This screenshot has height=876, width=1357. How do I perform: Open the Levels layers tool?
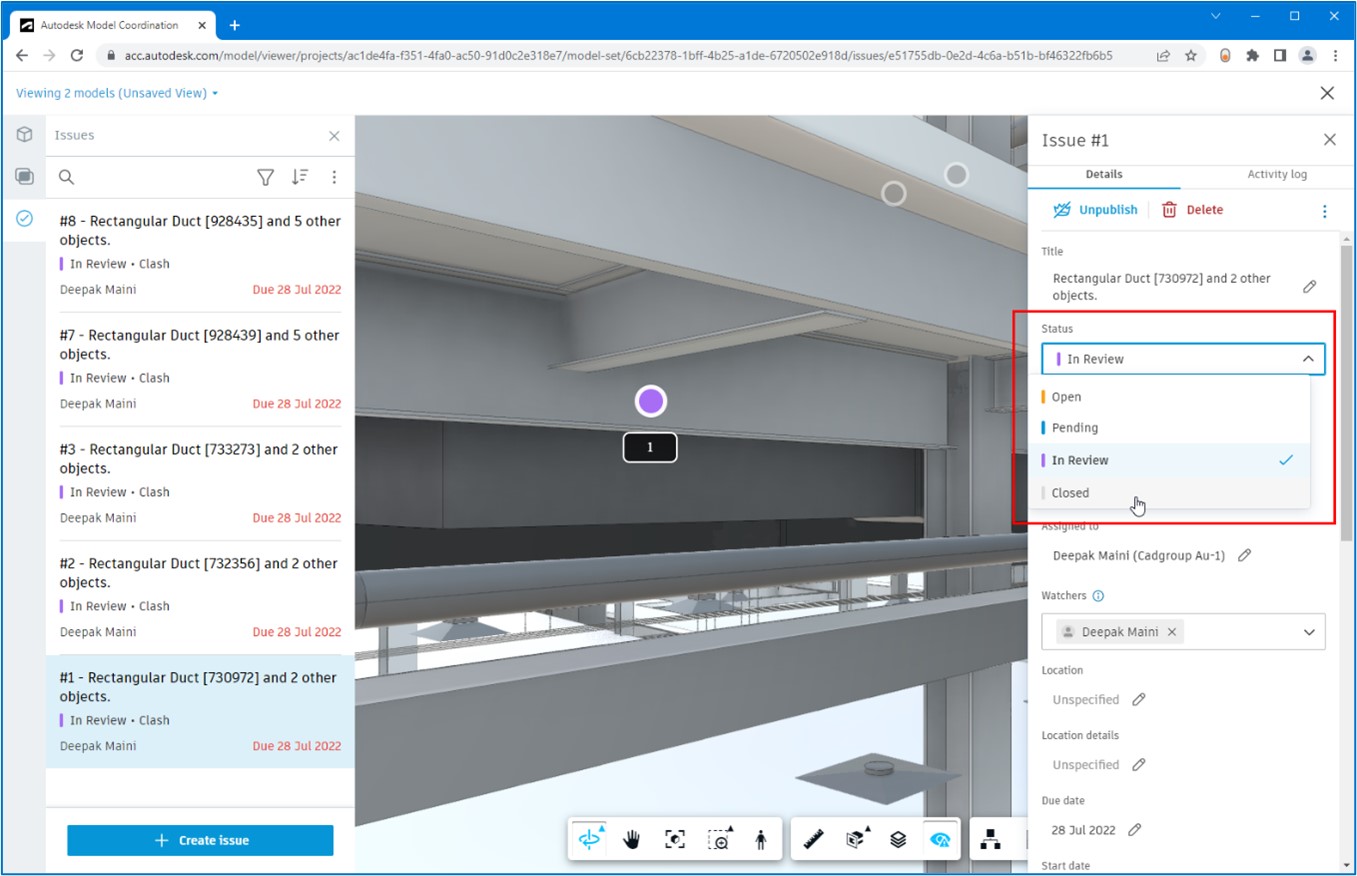click(898, 839)
